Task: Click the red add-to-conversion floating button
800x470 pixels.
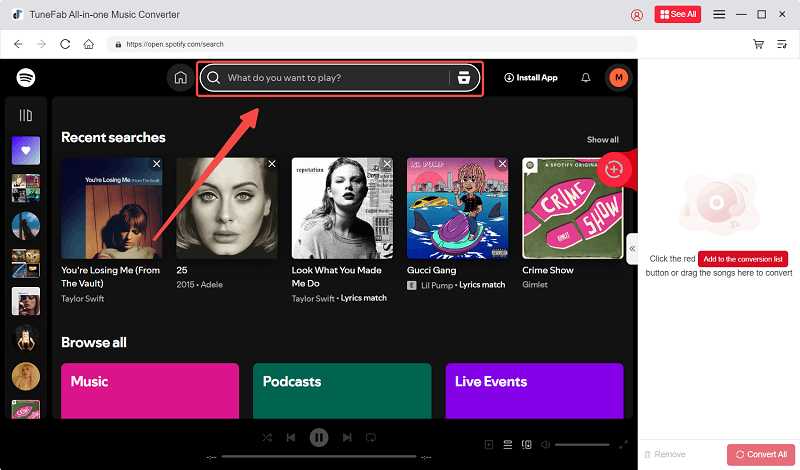Action: click(614, 169)
